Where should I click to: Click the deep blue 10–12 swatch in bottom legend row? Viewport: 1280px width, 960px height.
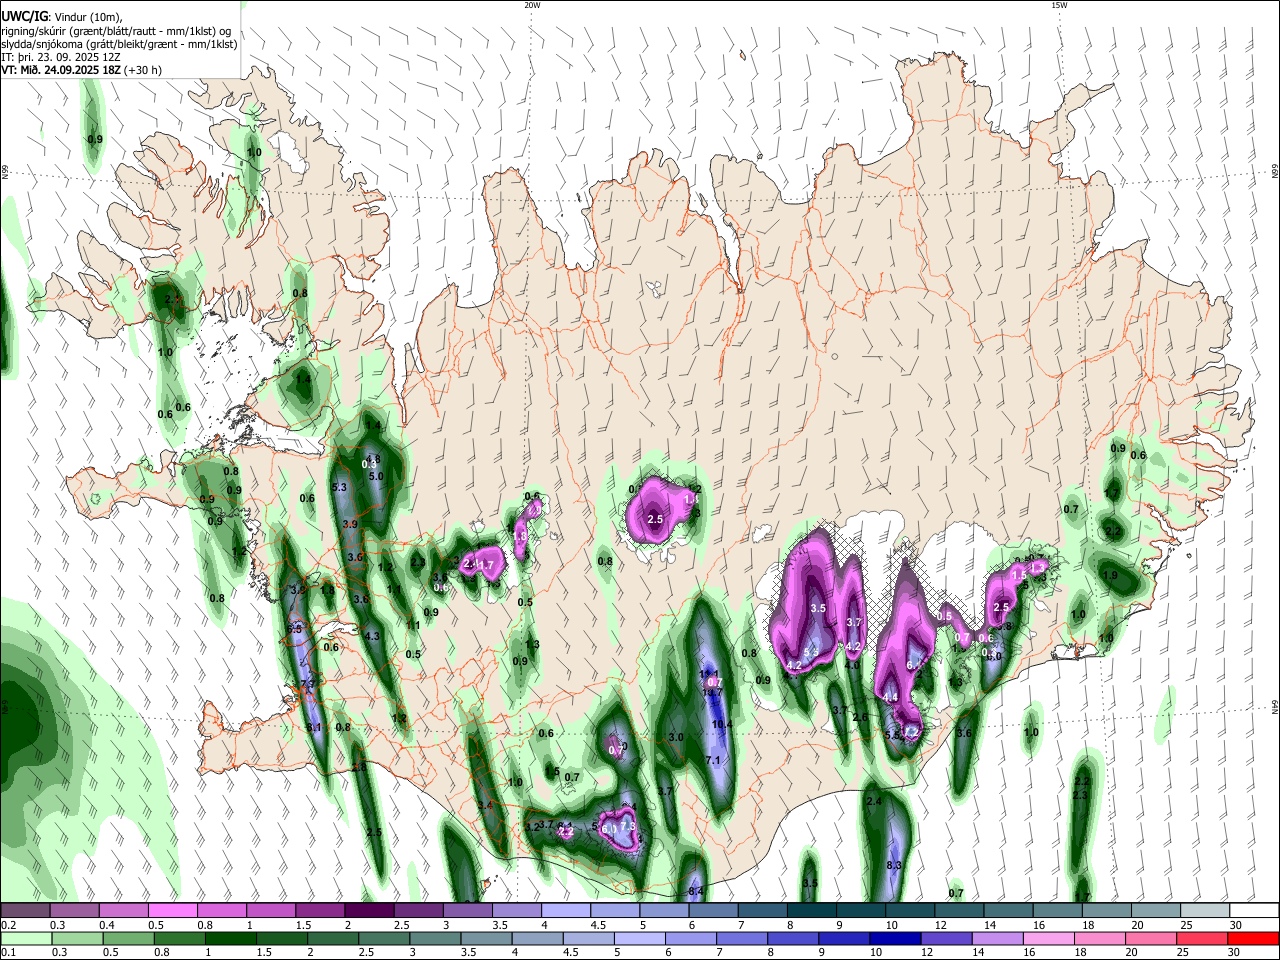(x=895, y=938)
